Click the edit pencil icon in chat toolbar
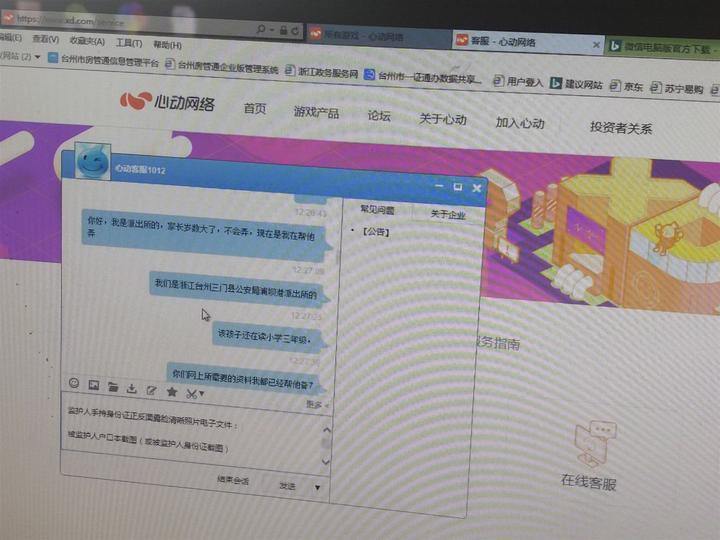This screenshot has height=540, width=720. tap(151, 390)
